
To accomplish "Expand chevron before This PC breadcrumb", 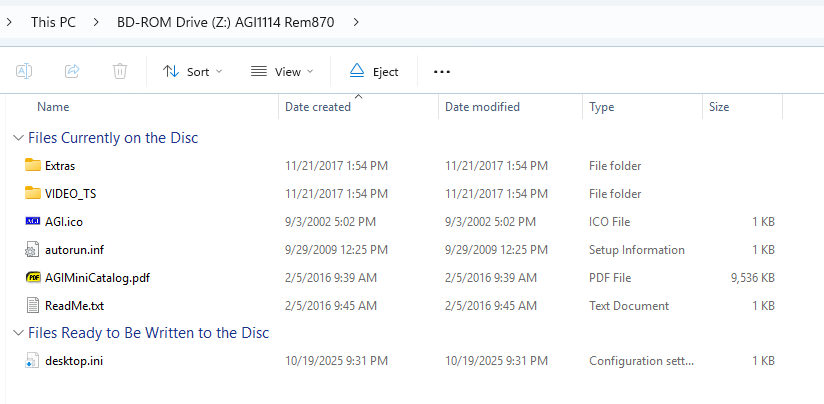I will click(9, 22).
